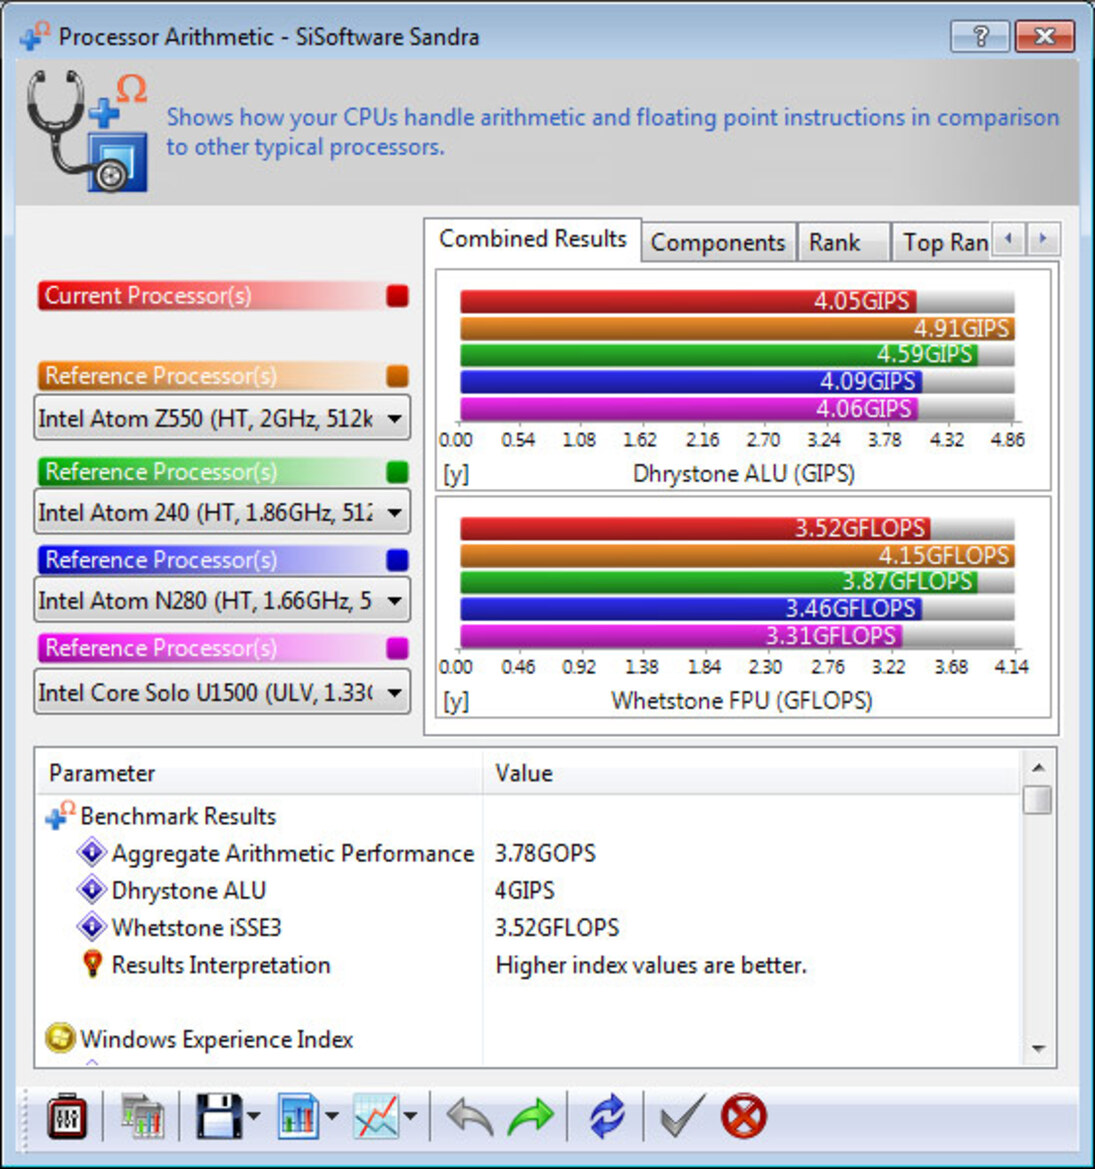Image resolution: width=1095 pixels, height=1169 pixels.
Task: Click the red Current Processor color swatch
Action: [397, 296]
